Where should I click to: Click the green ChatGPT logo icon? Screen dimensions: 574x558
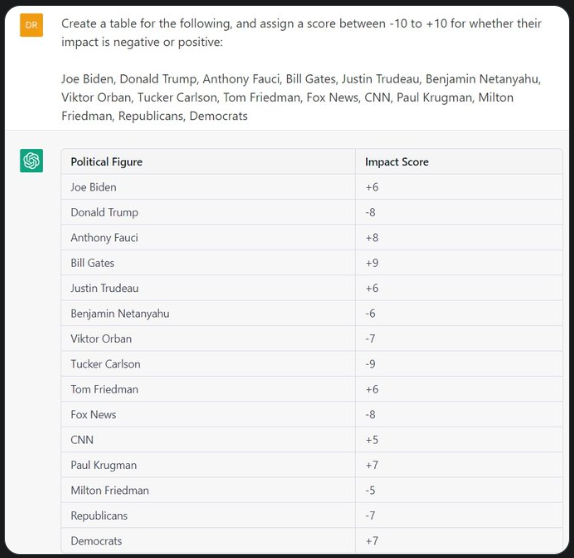(31, 160)
